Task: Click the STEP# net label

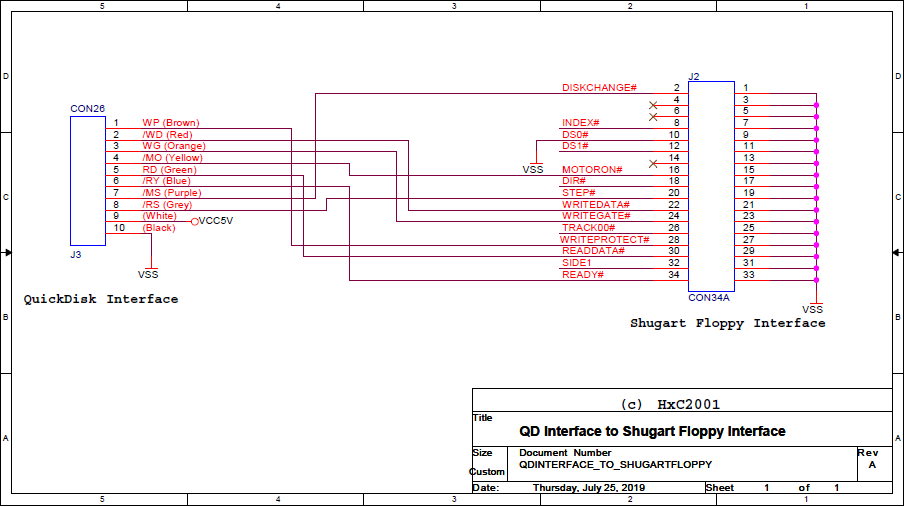Action: tap(579, 193)
